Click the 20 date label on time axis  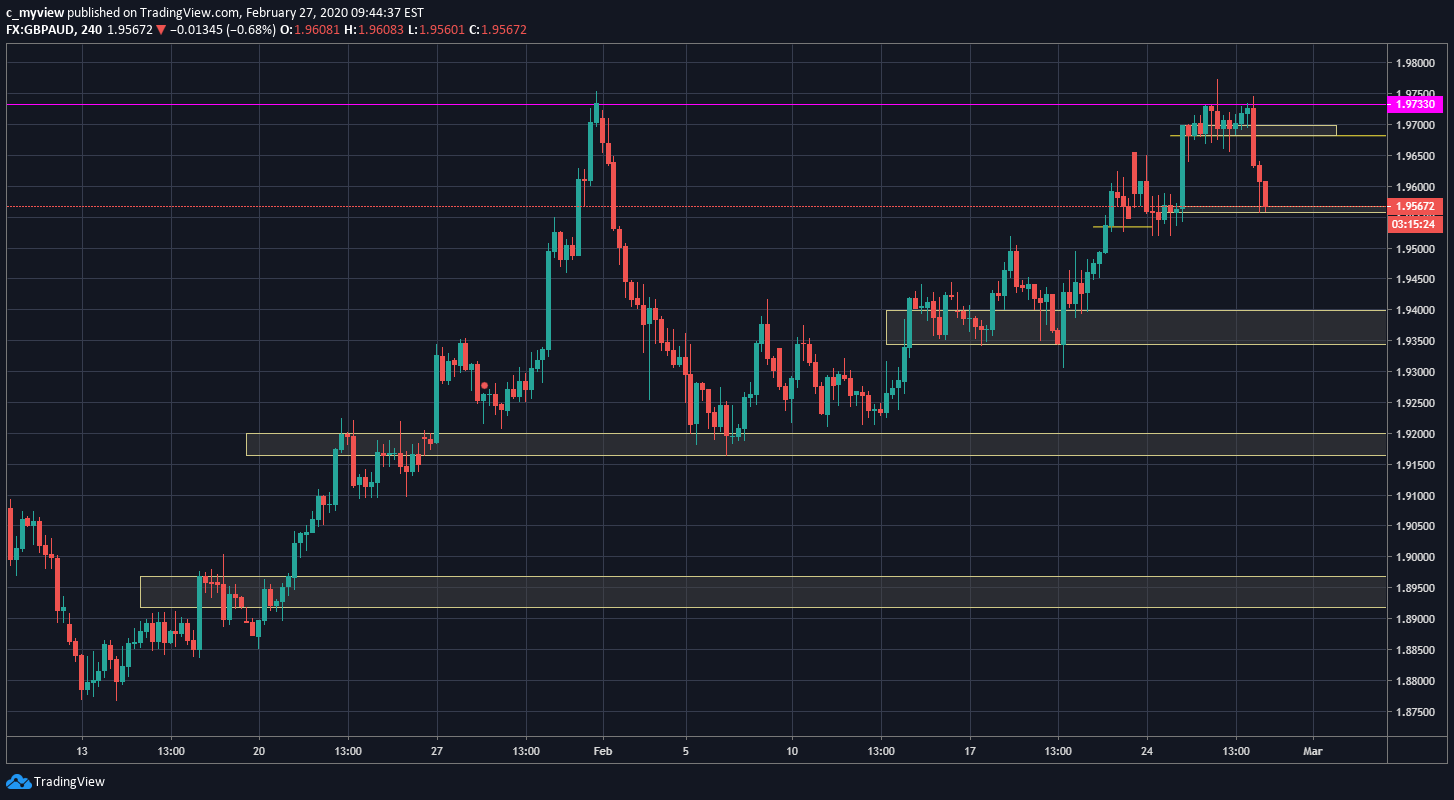[259, 750]
